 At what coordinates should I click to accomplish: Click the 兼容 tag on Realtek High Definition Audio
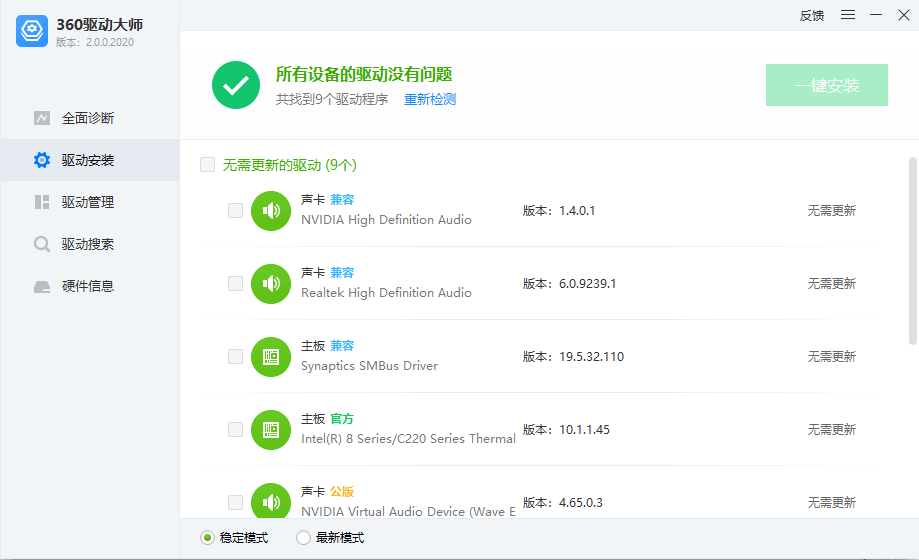(342, 273)
